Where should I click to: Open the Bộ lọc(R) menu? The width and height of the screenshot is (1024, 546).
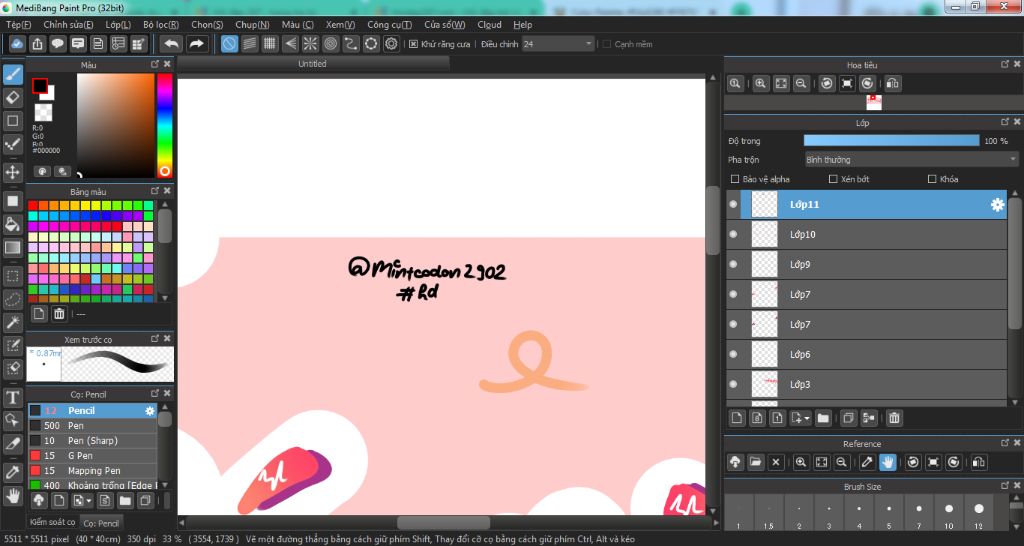[161, 25]
